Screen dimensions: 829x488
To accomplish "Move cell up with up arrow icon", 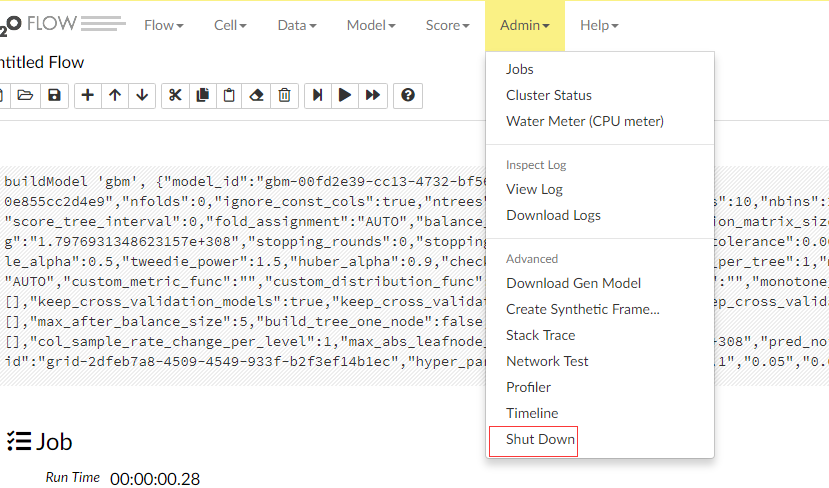I will click(x=115, y=96).
